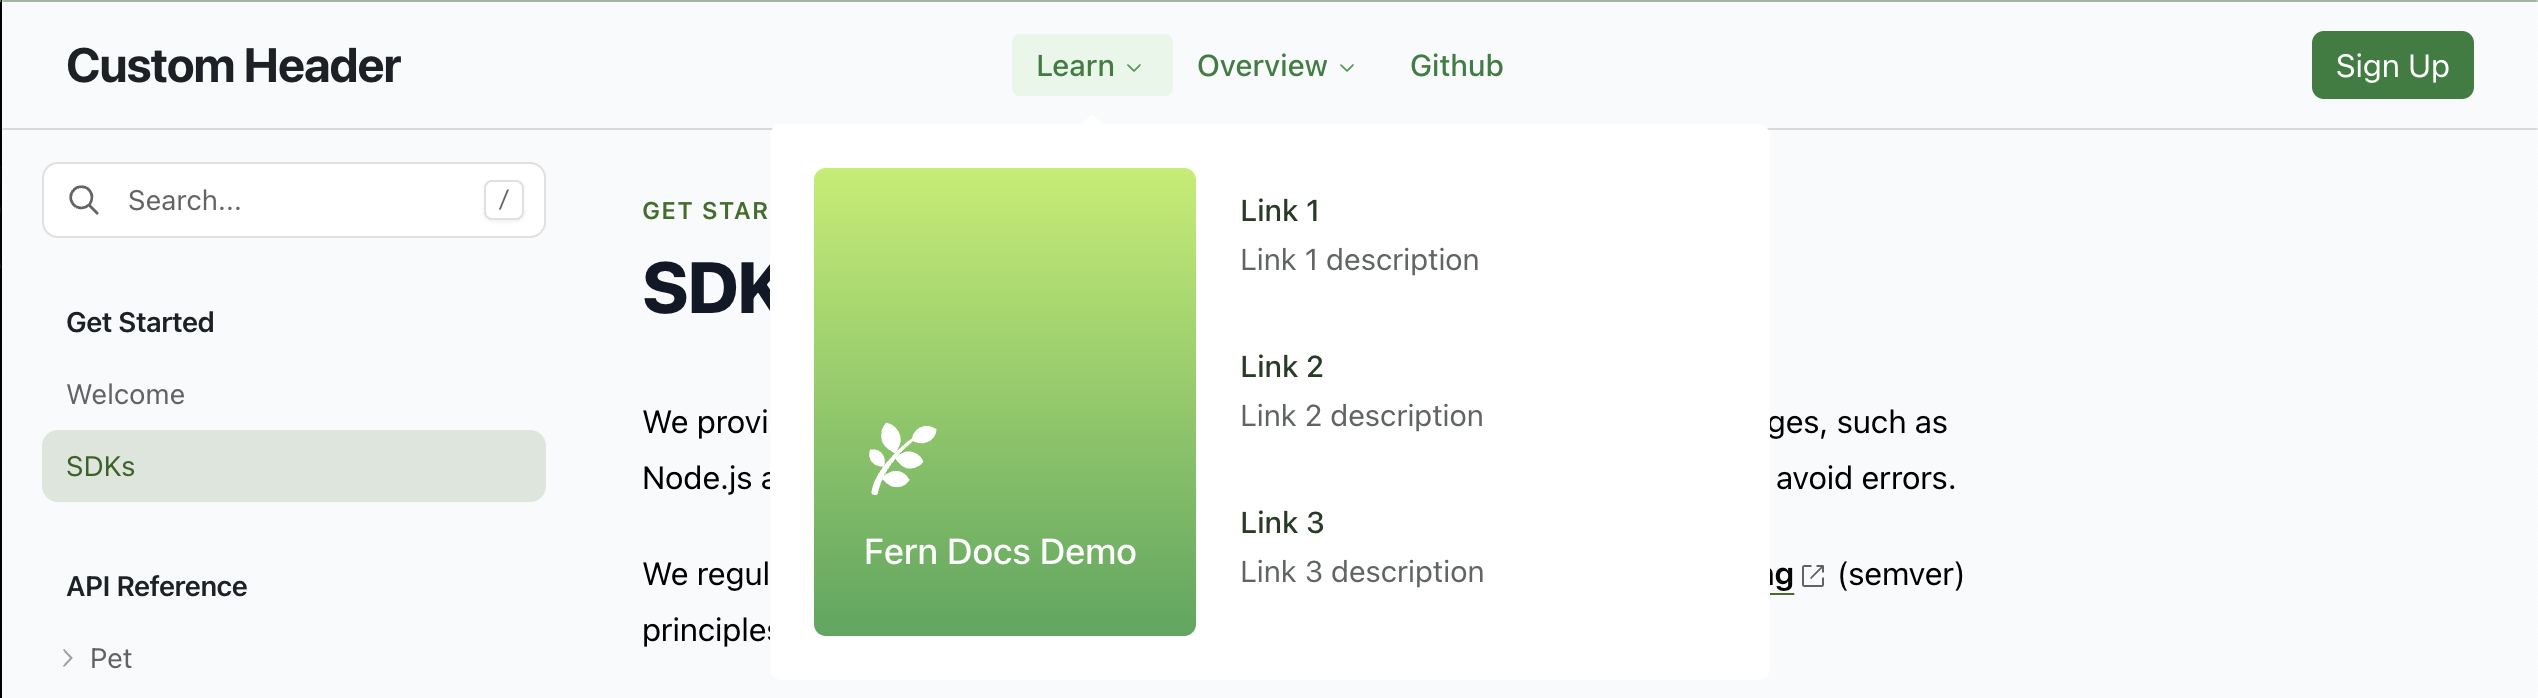The width and height of the screenshot is (2538, 698).
Task: Click the Sign Up button
Action: pos(2392,65)
